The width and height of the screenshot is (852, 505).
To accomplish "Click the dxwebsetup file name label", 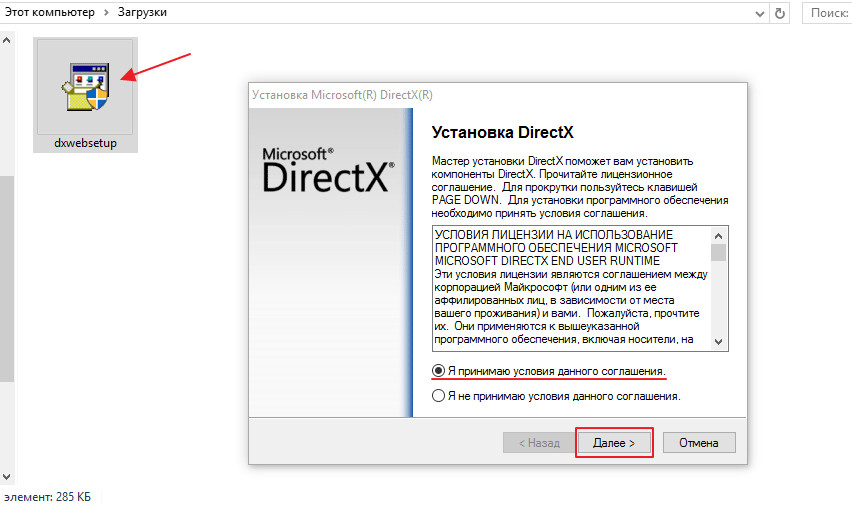I will pyautogui.click(x=85, y=143).
